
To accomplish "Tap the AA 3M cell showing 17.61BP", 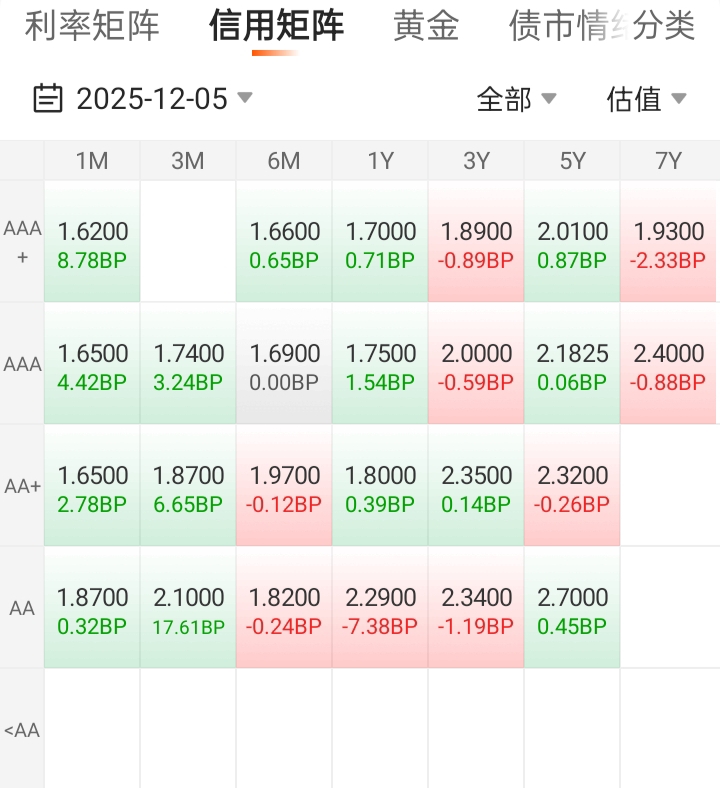I will [x=188, y=610].
